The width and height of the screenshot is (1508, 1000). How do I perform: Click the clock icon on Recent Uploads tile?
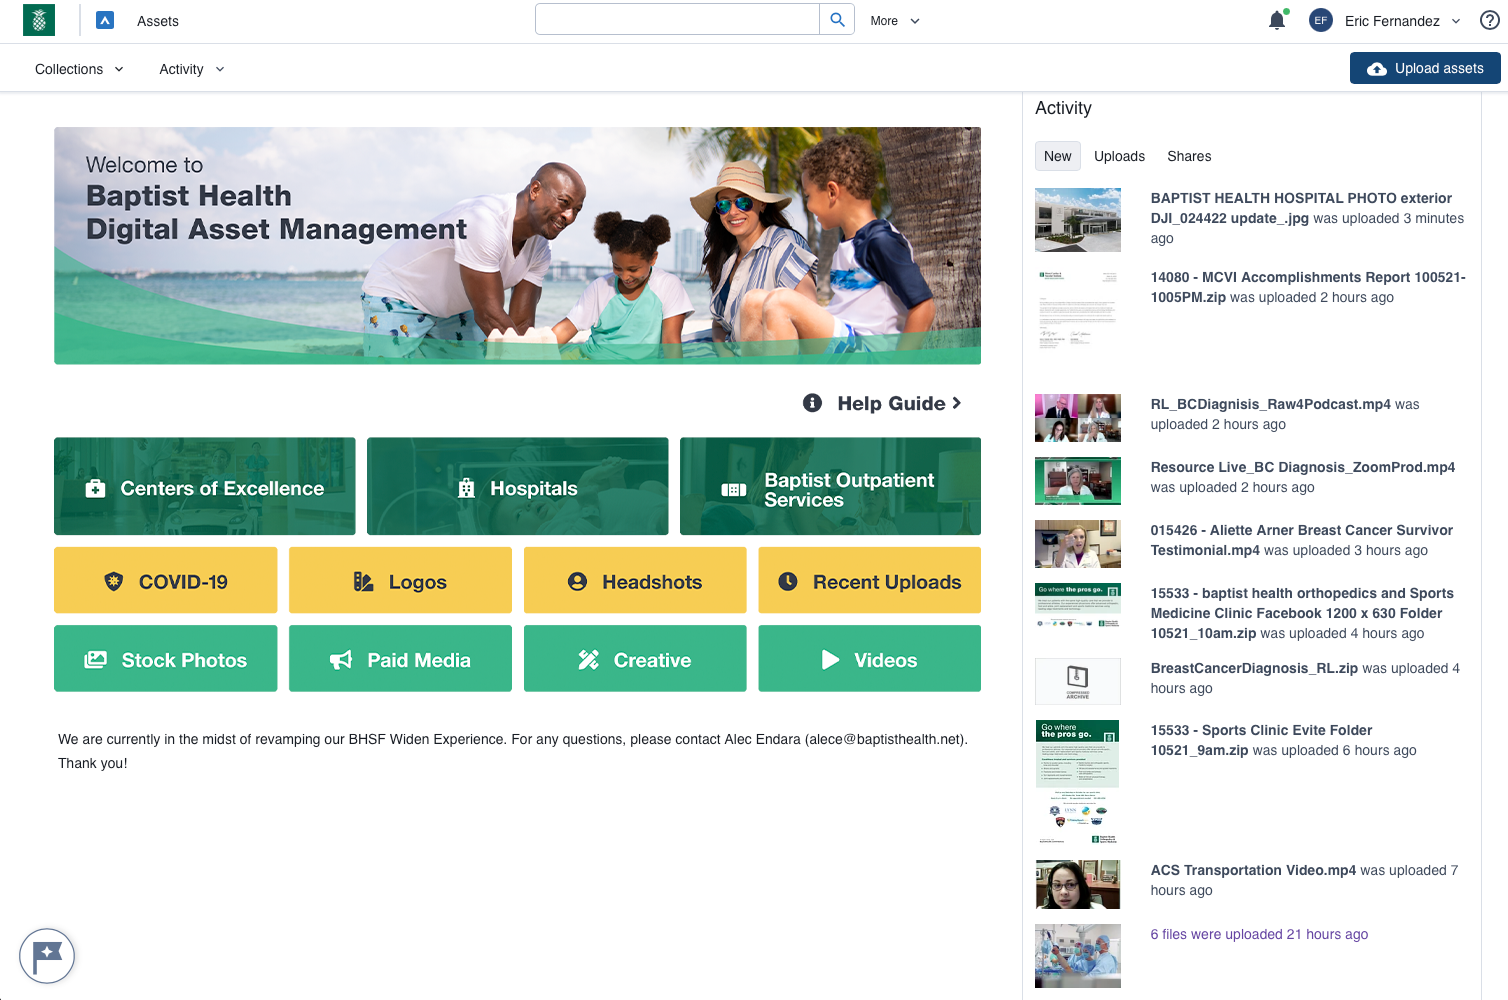tap(790, 580)
